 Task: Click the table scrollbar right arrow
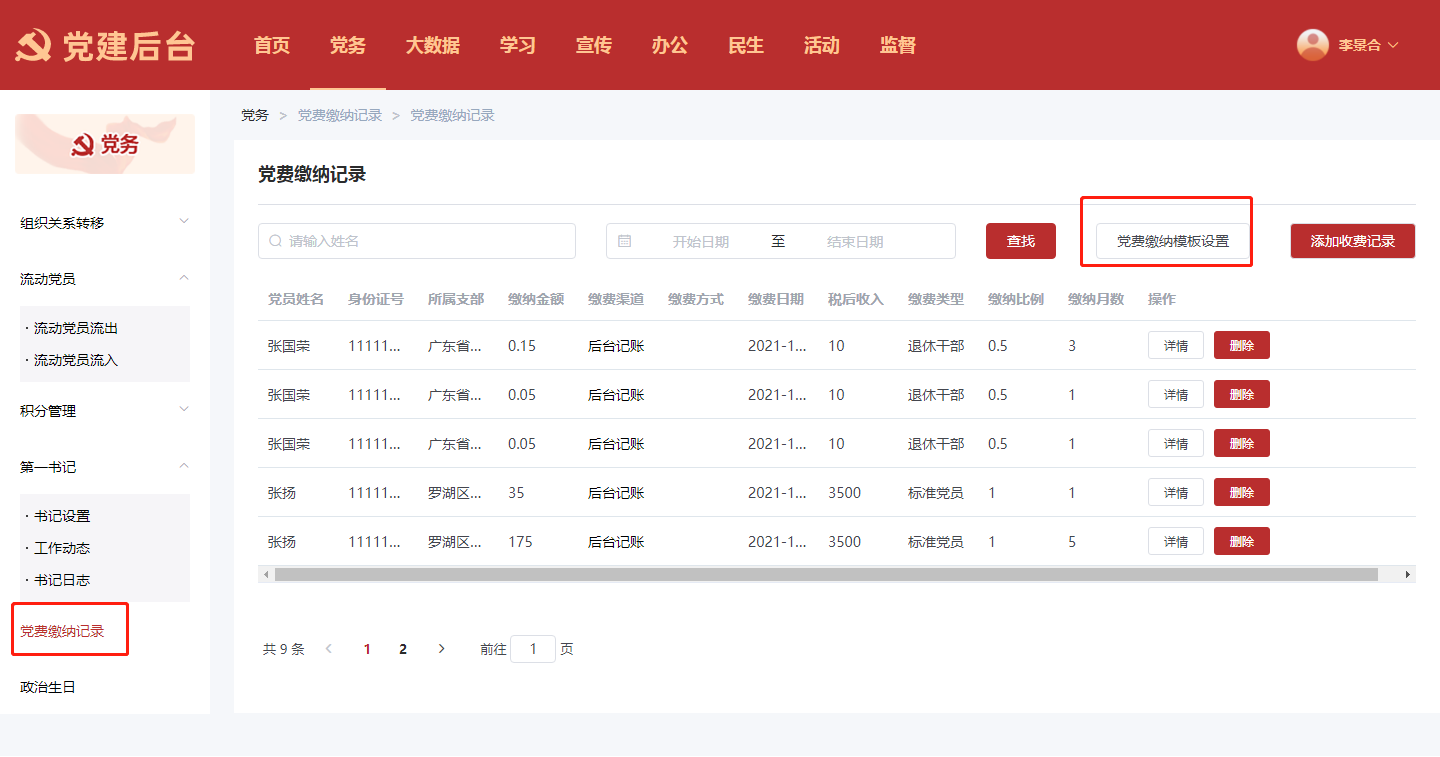tap(1407, 575)
